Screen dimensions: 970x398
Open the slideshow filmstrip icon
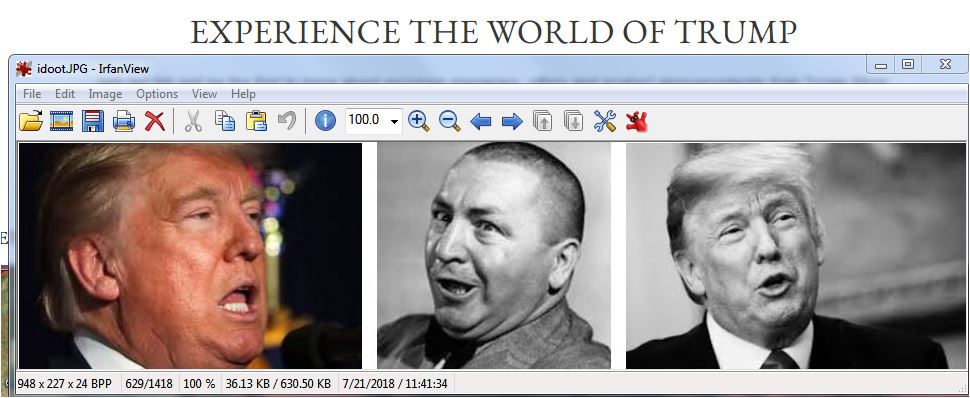pyautogui.click(x=61, y=121)
